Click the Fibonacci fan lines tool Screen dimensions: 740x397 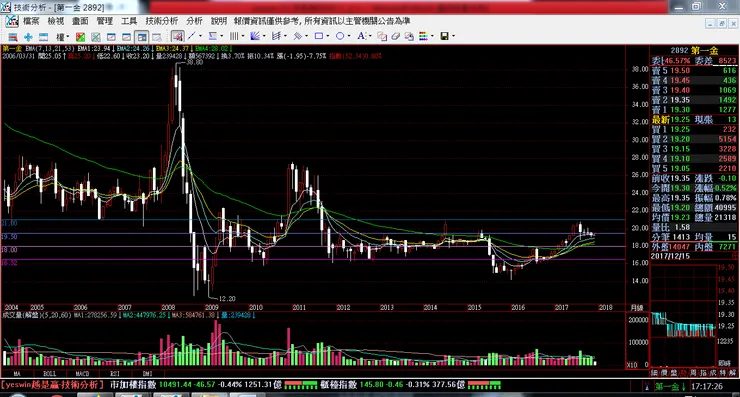254,36
